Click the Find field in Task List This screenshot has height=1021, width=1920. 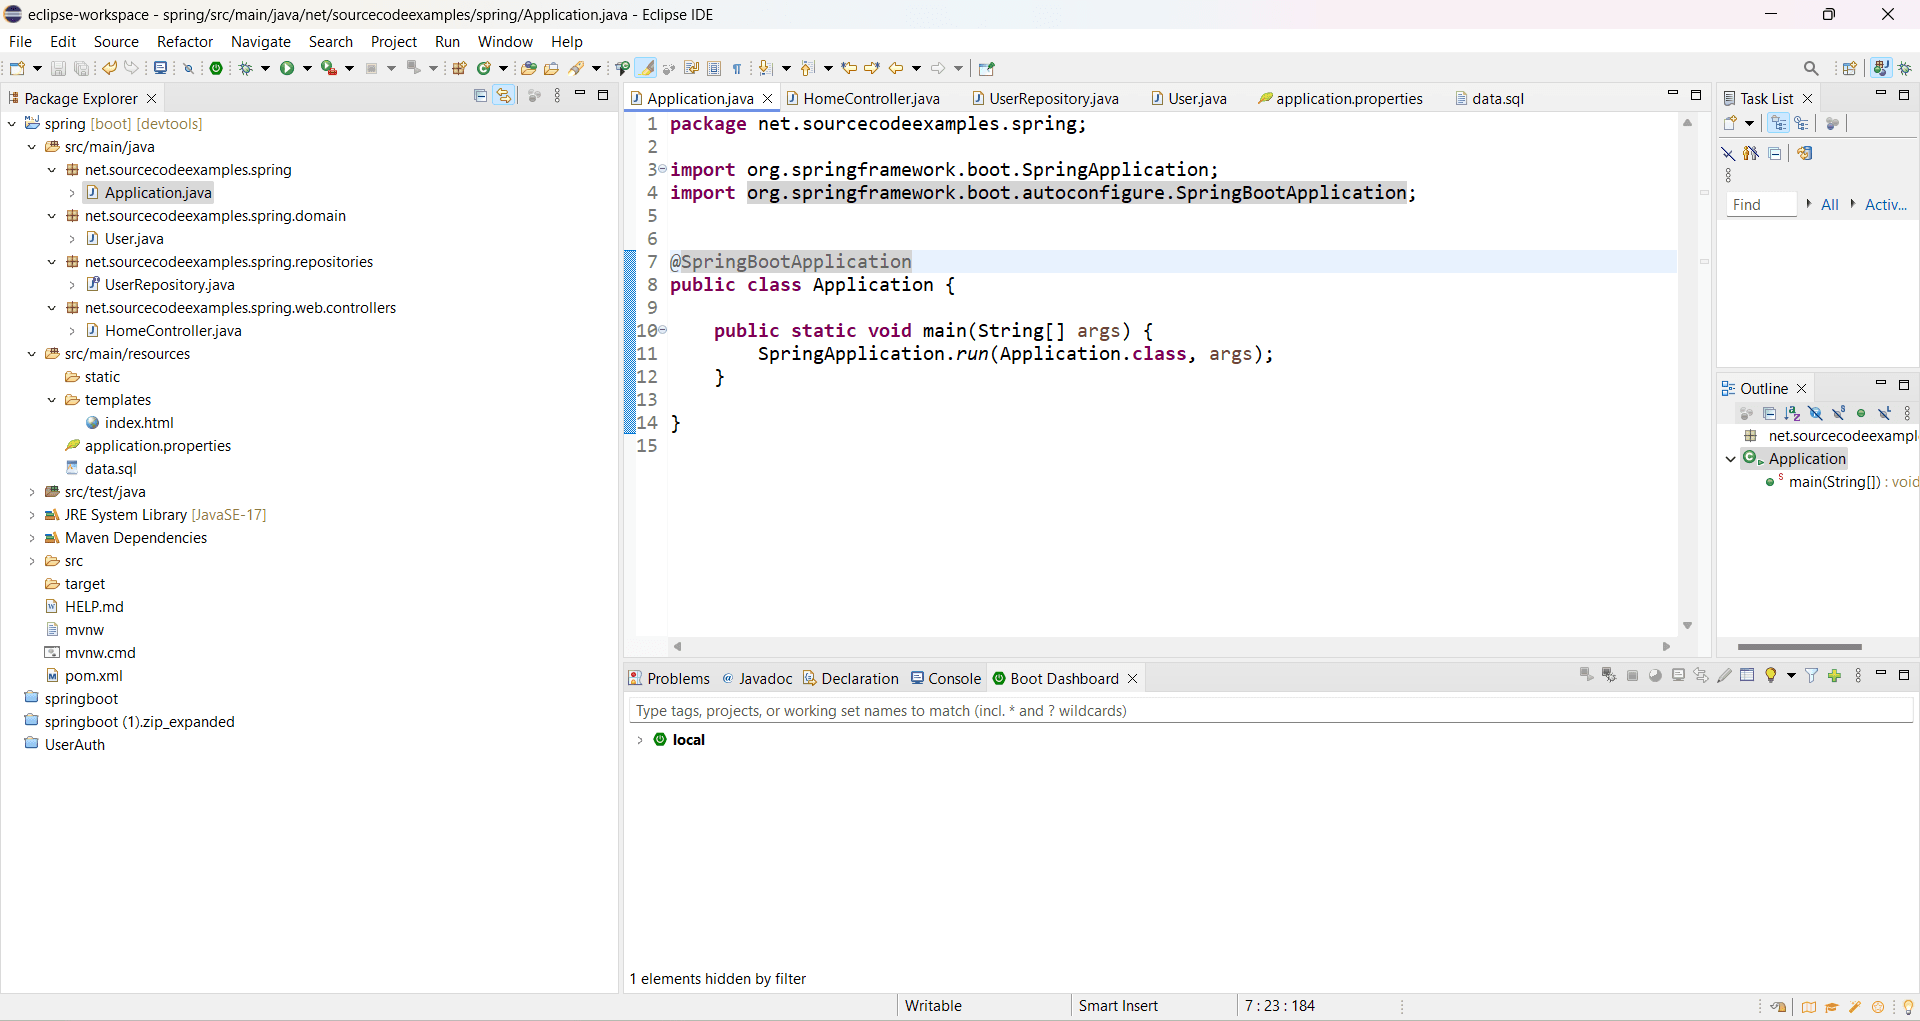click(1761, 204)
